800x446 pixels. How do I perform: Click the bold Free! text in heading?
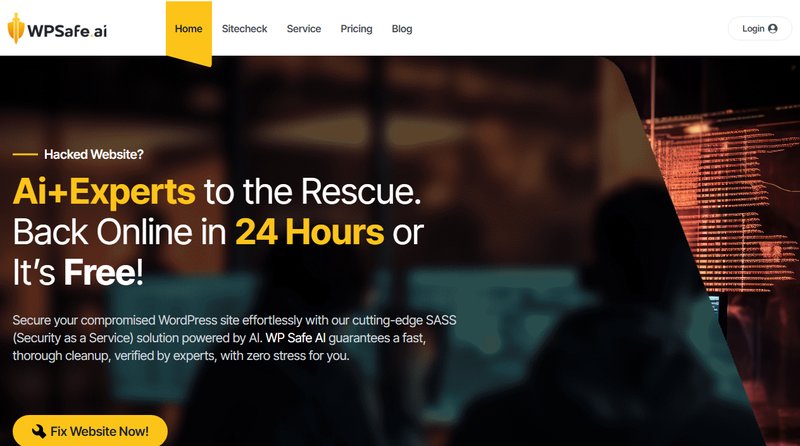click(x=103, y=272)
